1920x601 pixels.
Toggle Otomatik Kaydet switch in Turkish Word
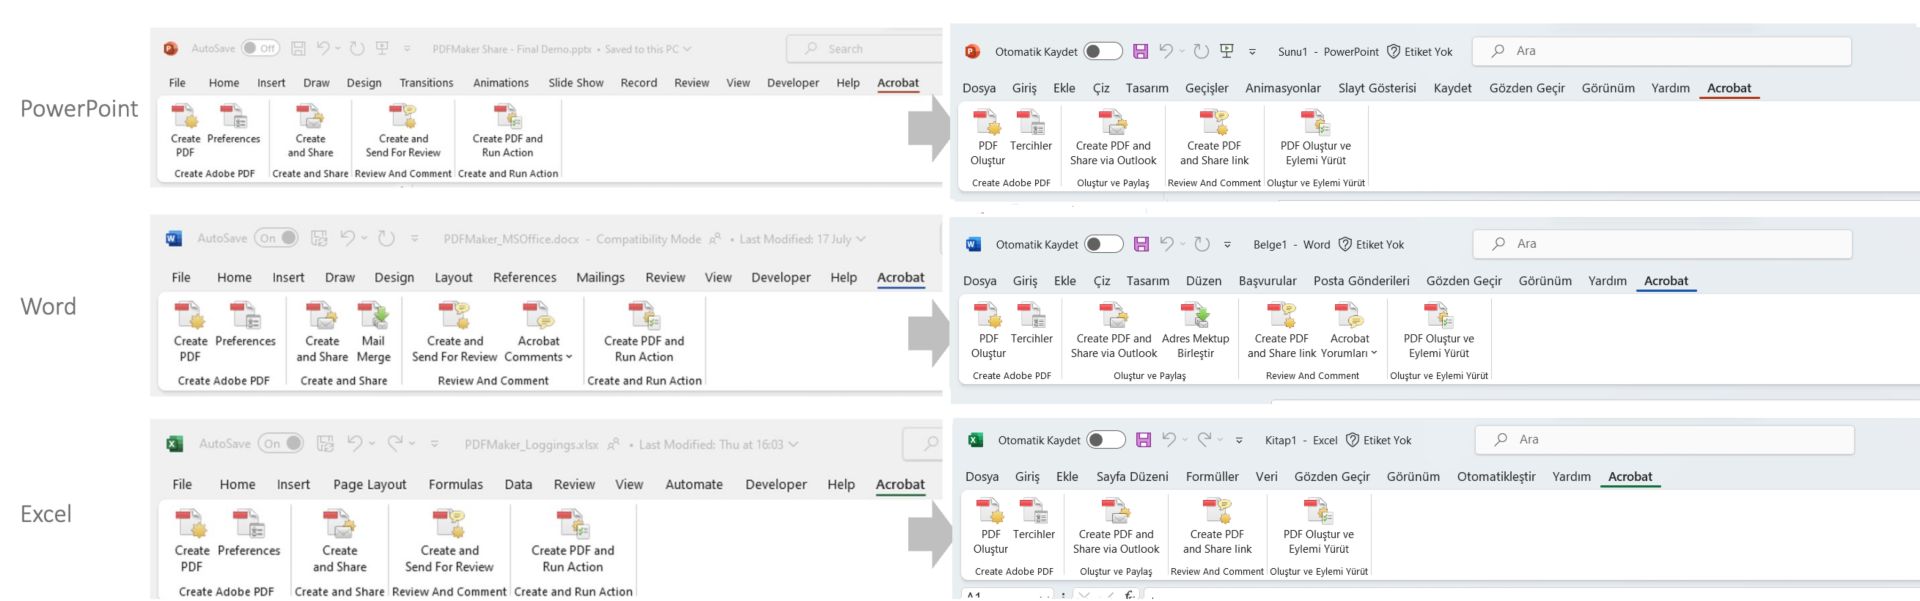pos(1103,244)
